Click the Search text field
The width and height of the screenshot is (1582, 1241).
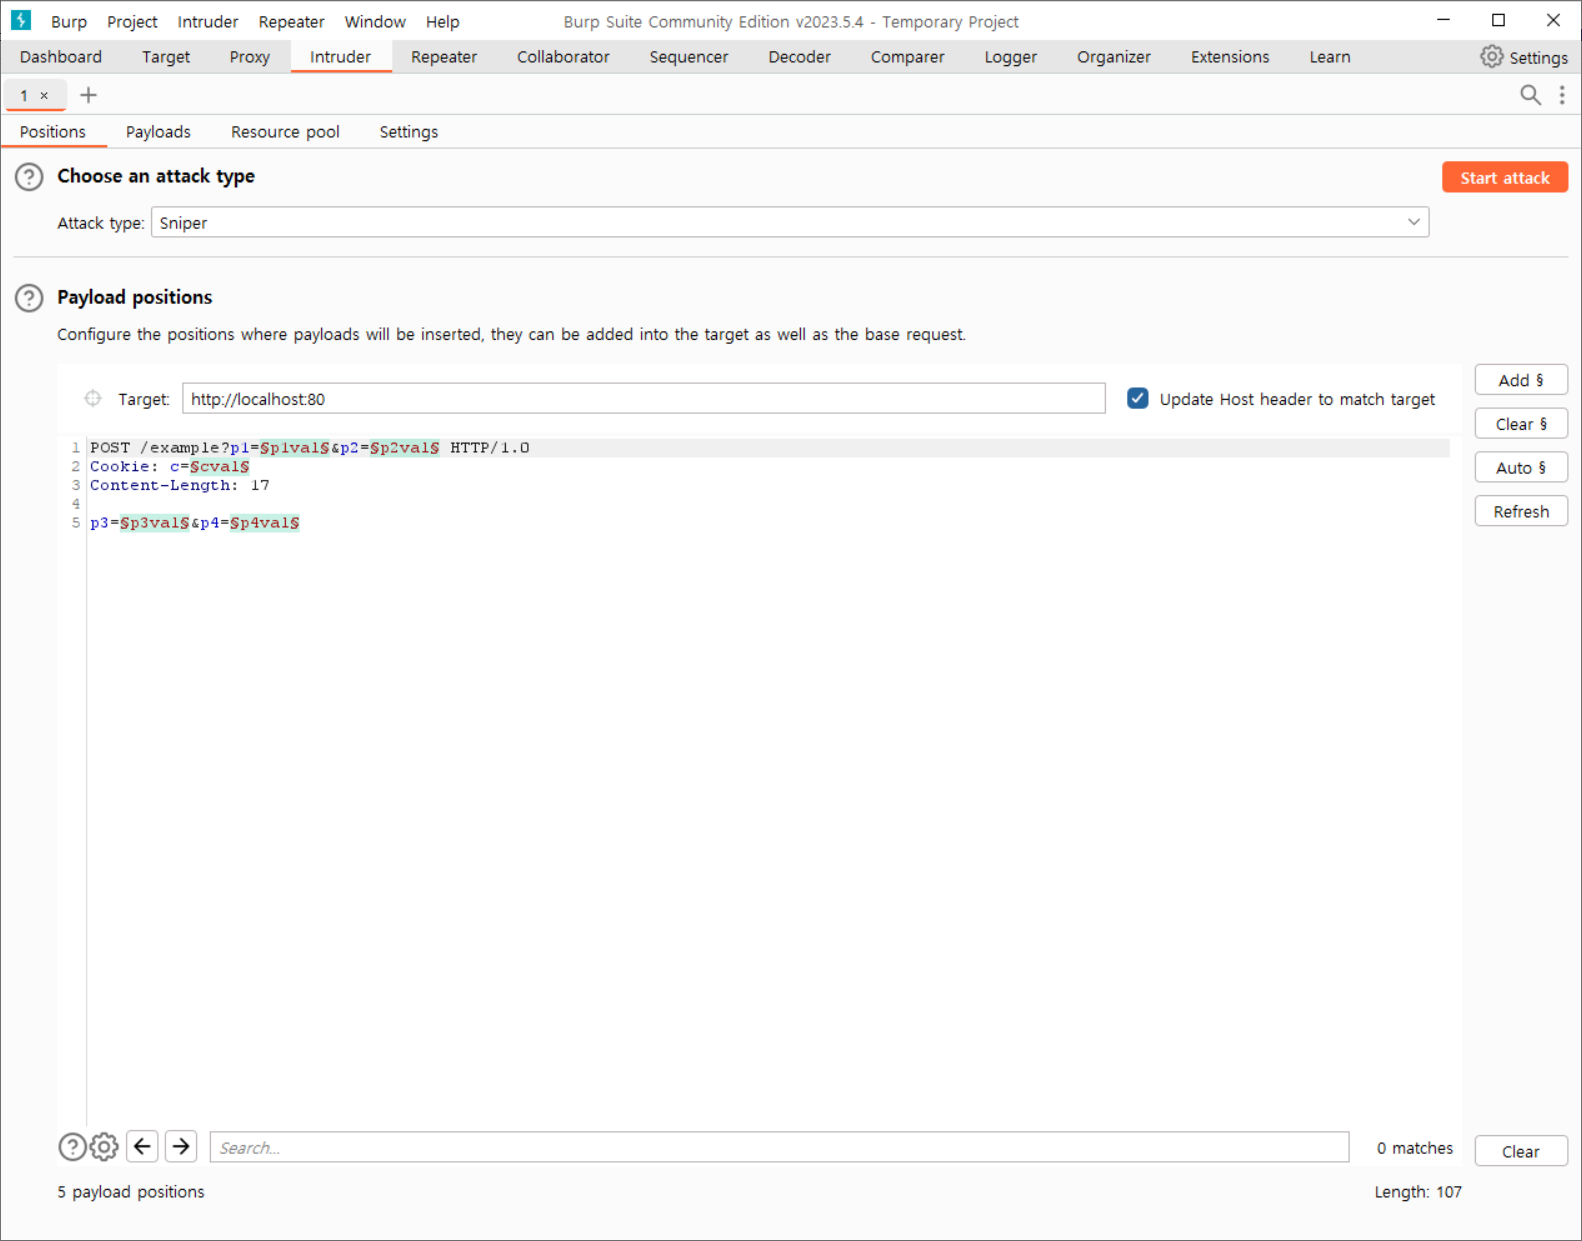click(779, 1147)
